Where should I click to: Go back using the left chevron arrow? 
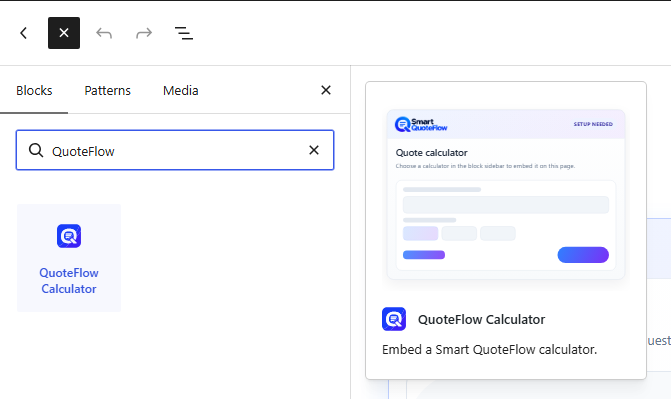click(x=24, y=33)
